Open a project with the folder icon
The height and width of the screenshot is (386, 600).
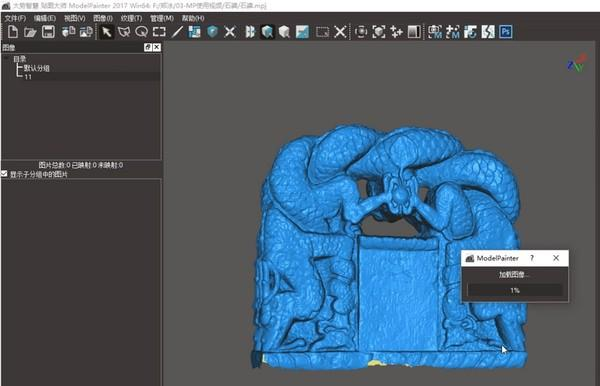[x=30, y=32]
